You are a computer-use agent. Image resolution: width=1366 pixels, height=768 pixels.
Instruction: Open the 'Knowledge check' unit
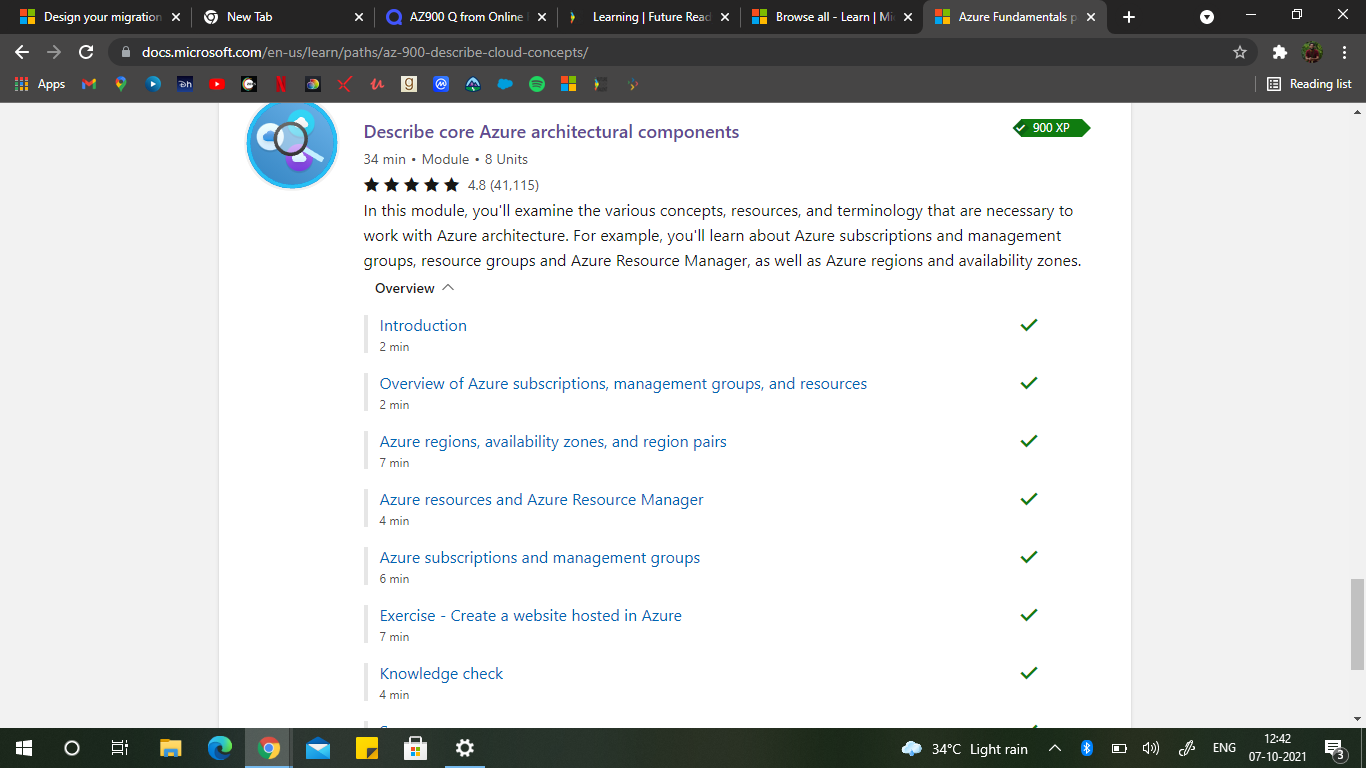pyautogui.click(x=441, y=674)
